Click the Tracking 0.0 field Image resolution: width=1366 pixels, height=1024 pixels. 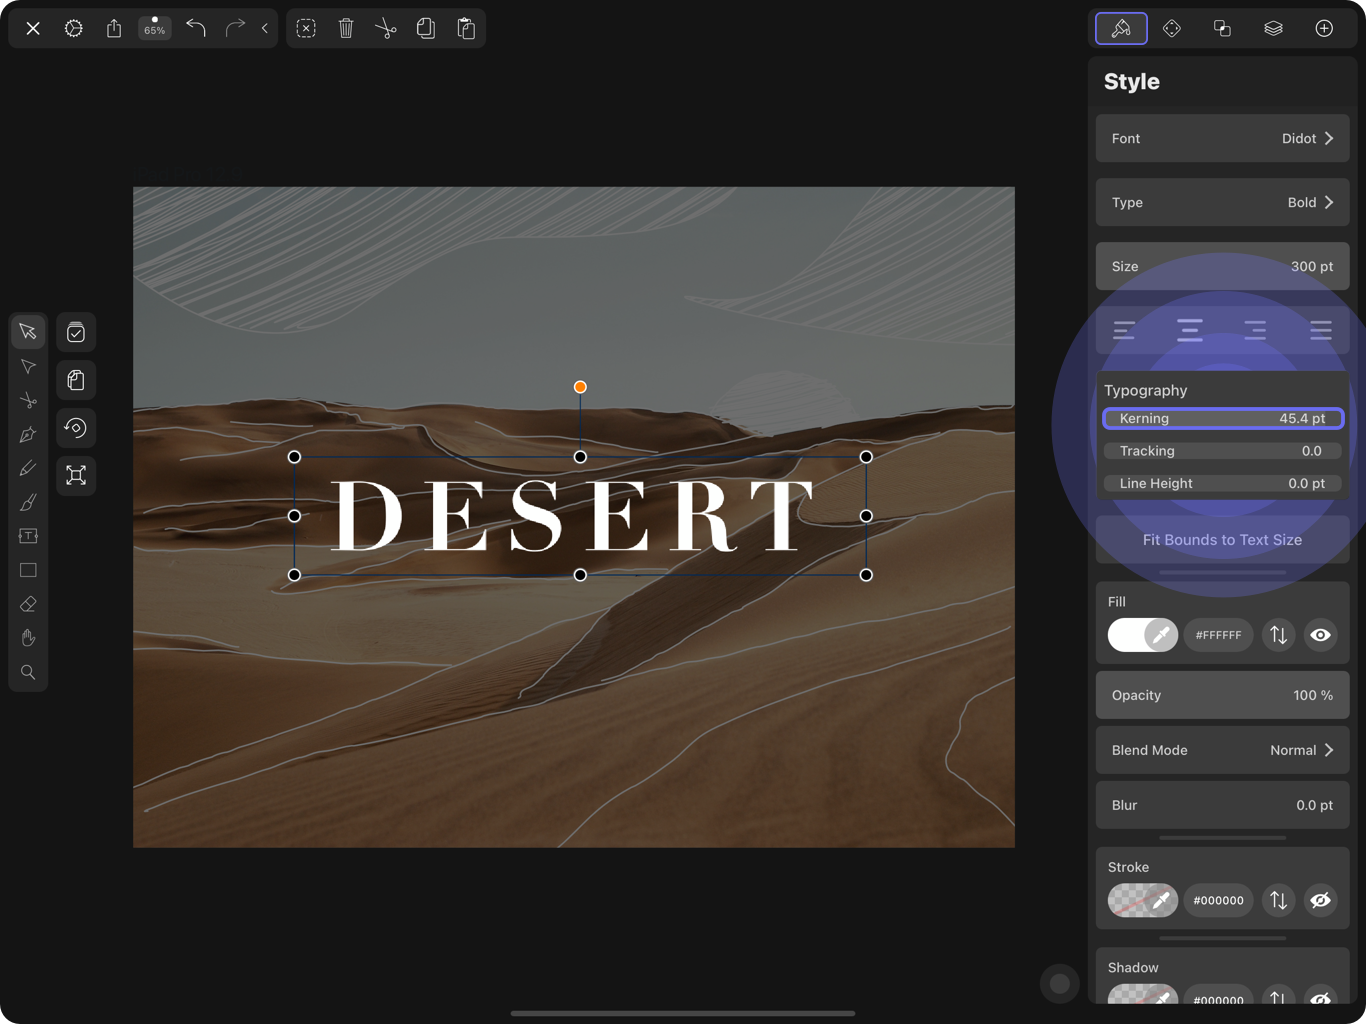(x=1222, y=451)
